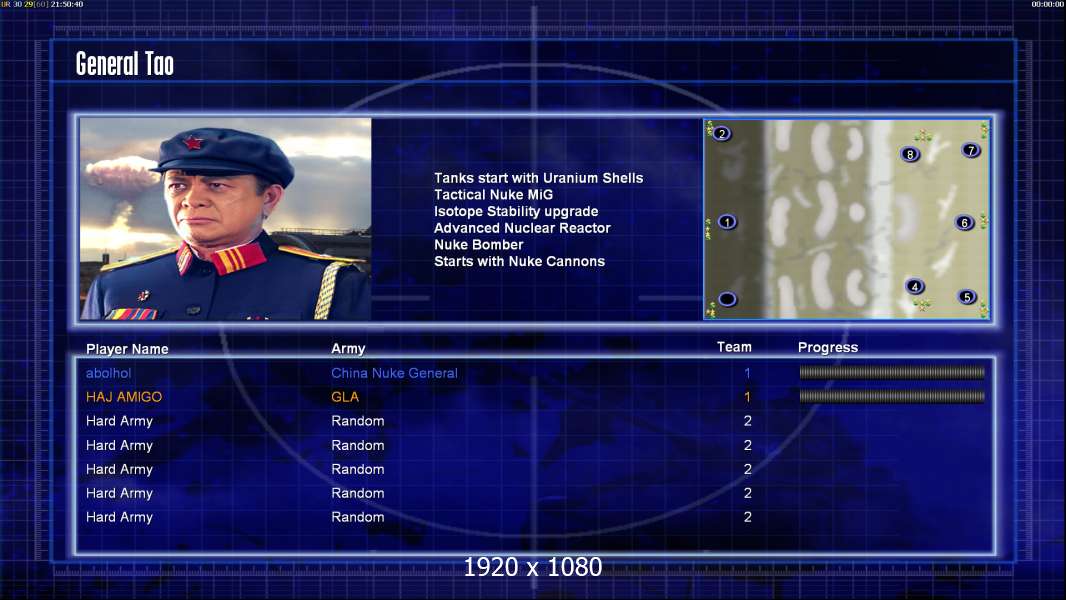
Task: Select player name "HAJ AMIGO"
Action: [124, 397]
